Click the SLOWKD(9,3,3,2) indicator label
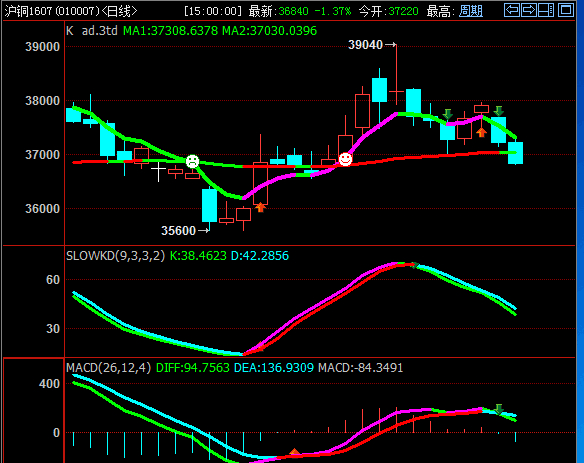 coord(115,256)
